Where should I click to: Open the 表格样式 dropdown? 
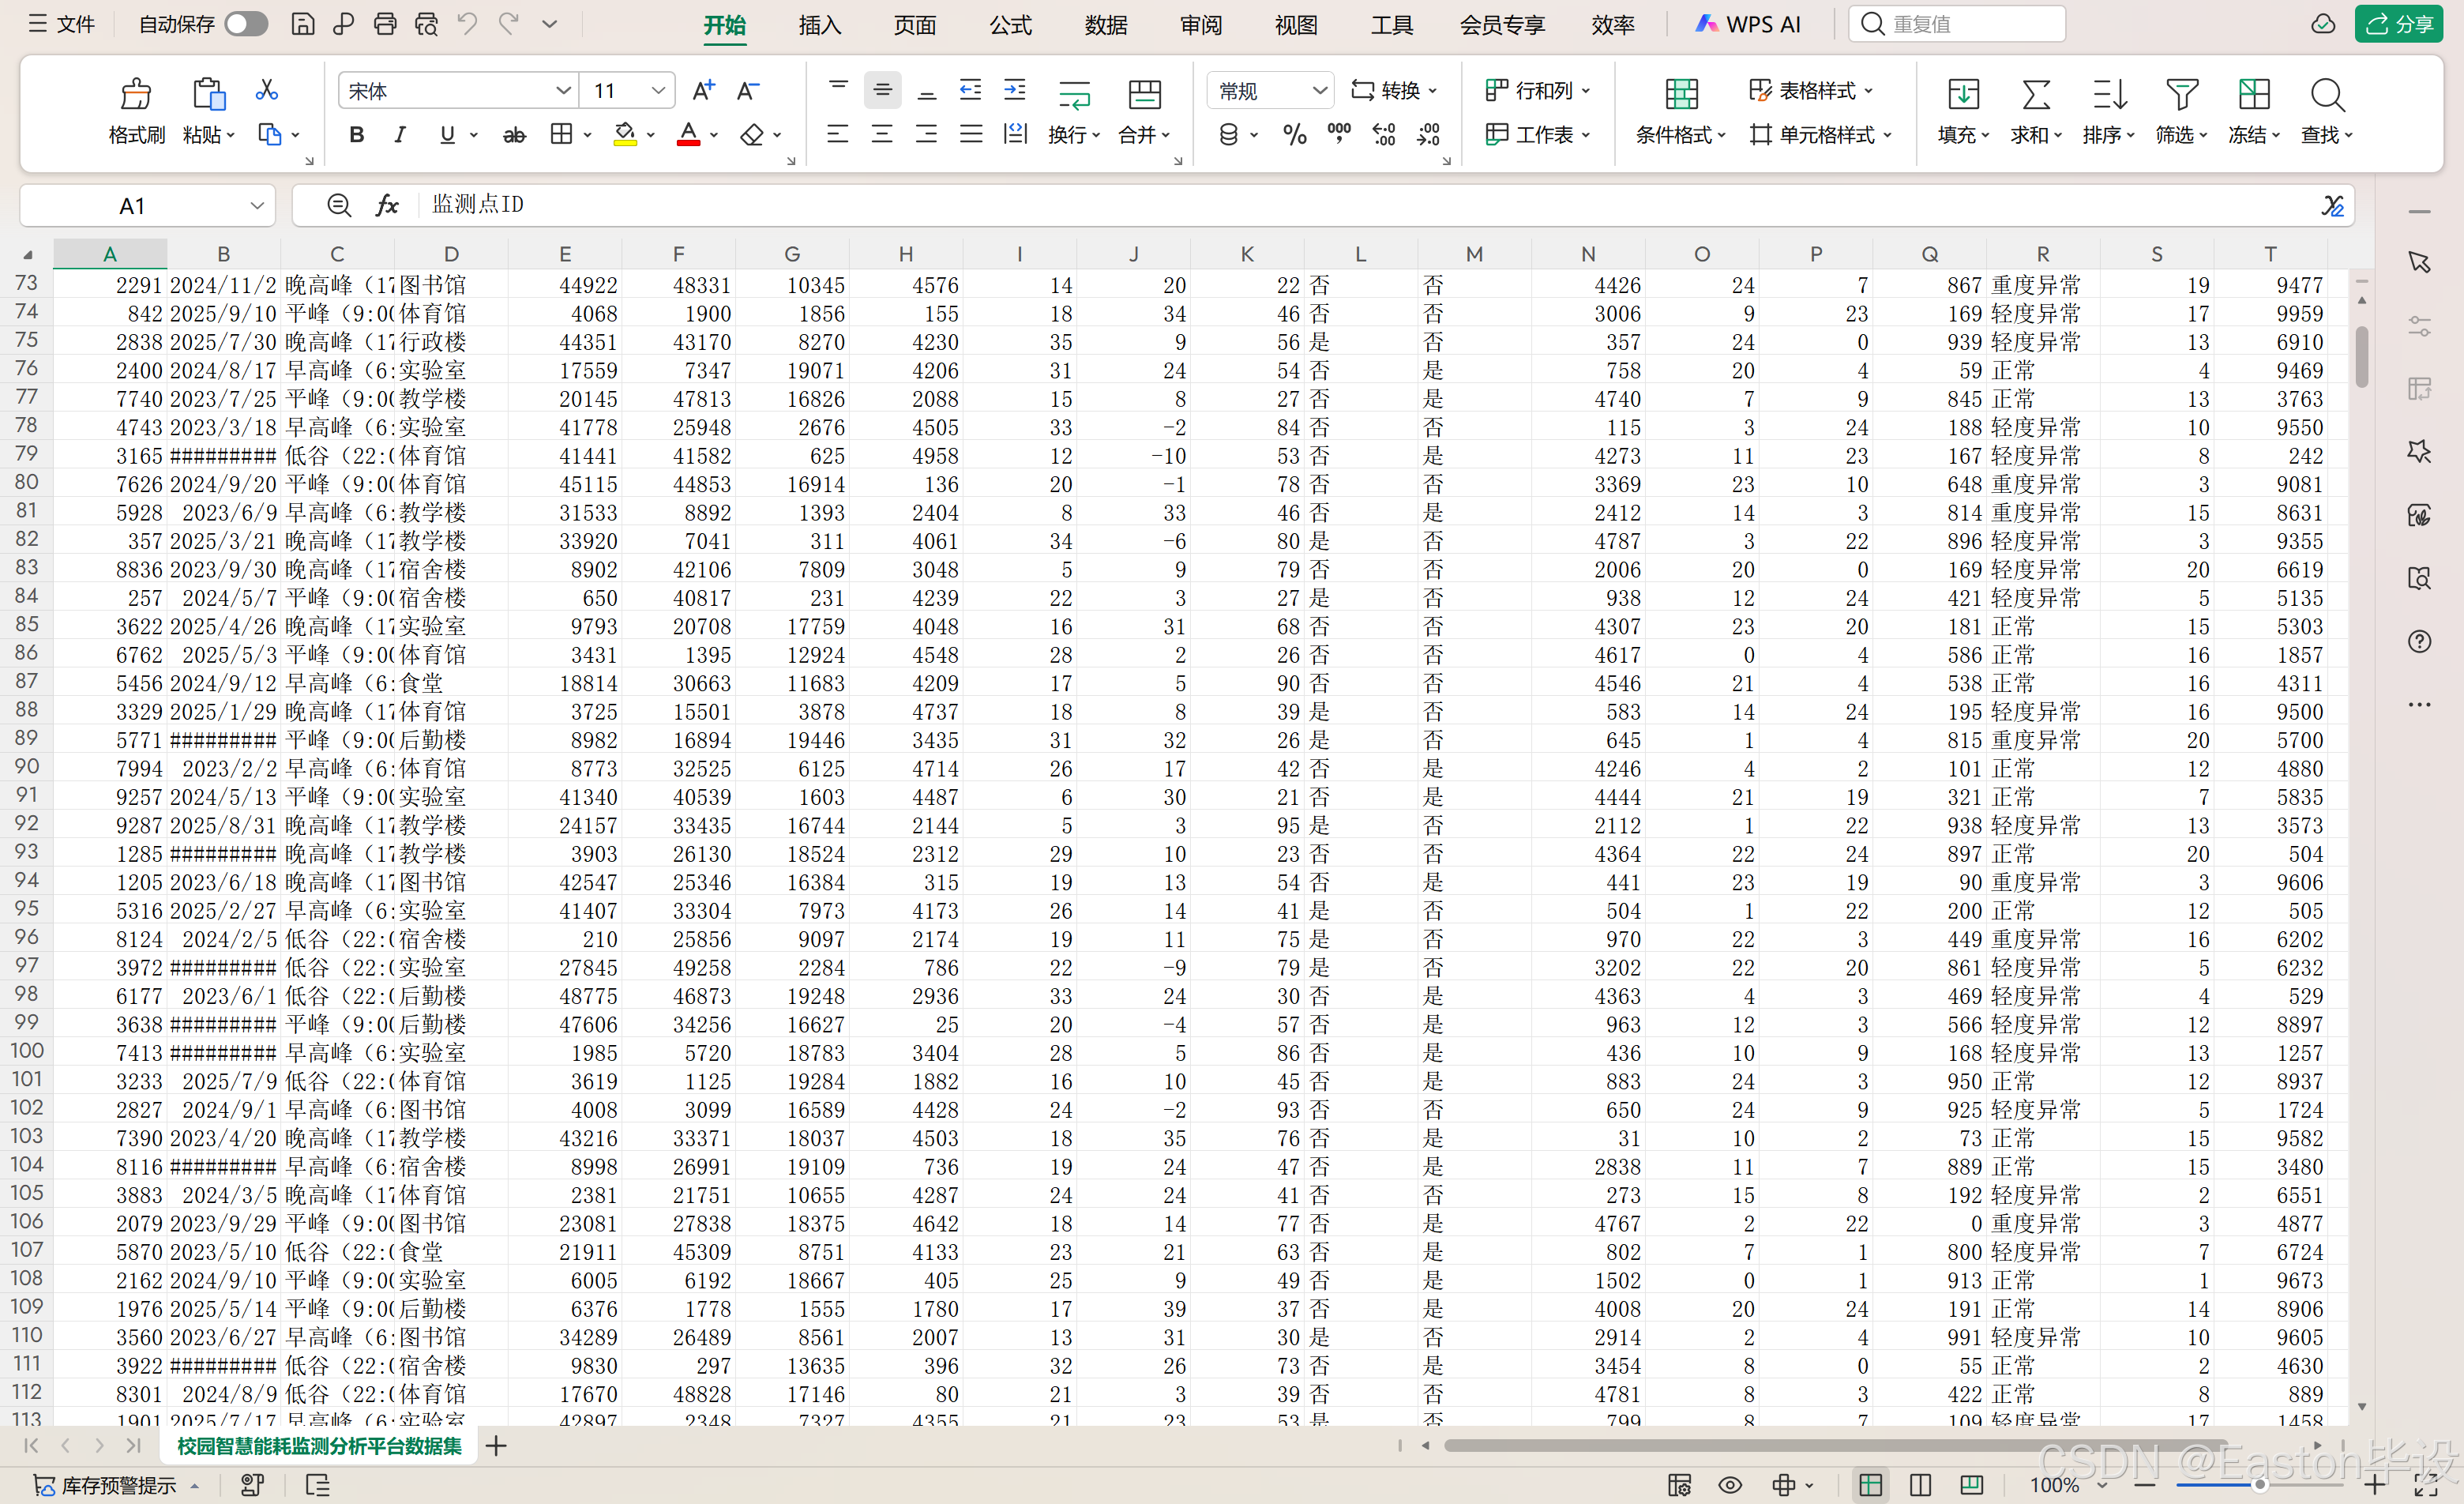(1811, 90)
